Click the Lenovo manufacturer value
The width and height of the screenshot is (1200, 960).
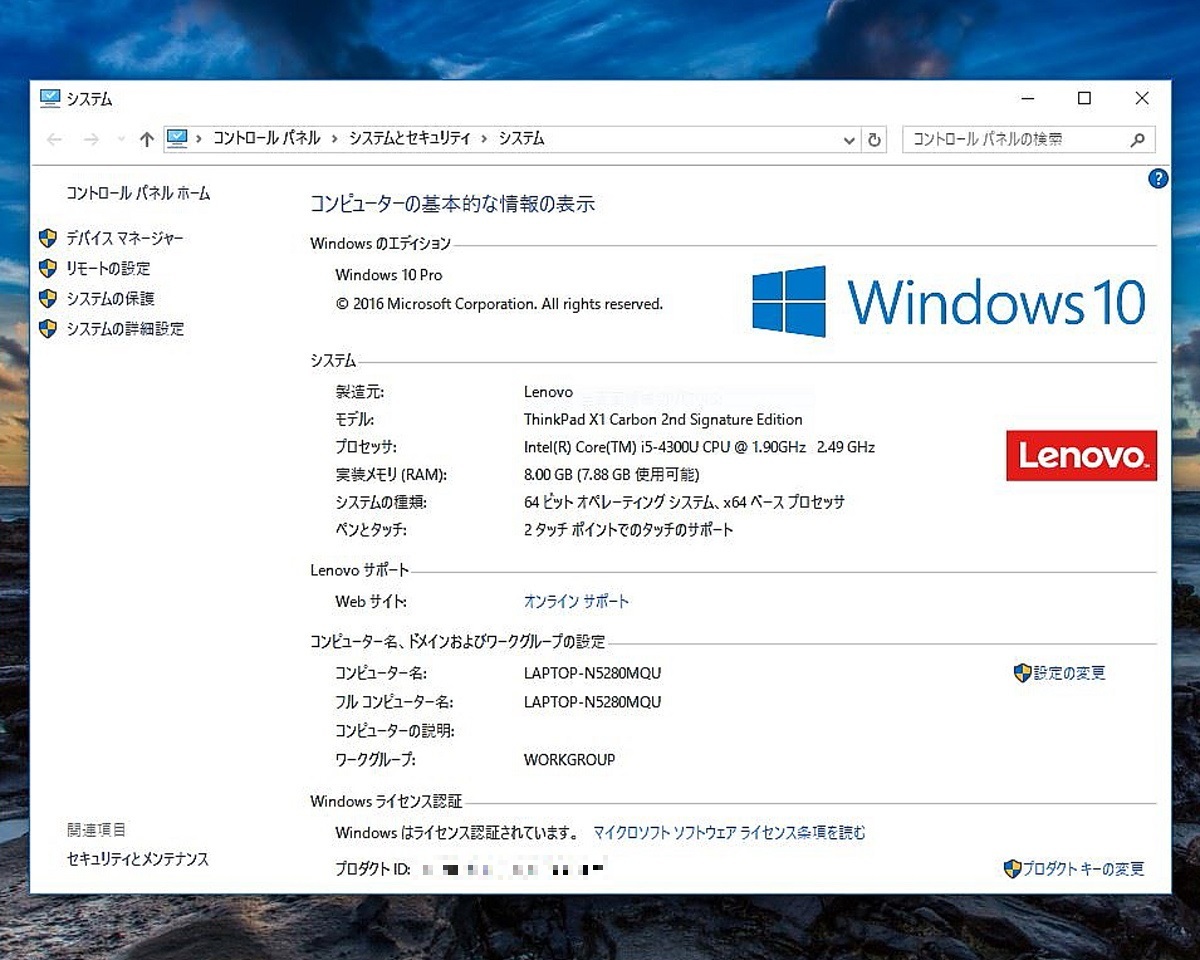[x=548, y=392]
